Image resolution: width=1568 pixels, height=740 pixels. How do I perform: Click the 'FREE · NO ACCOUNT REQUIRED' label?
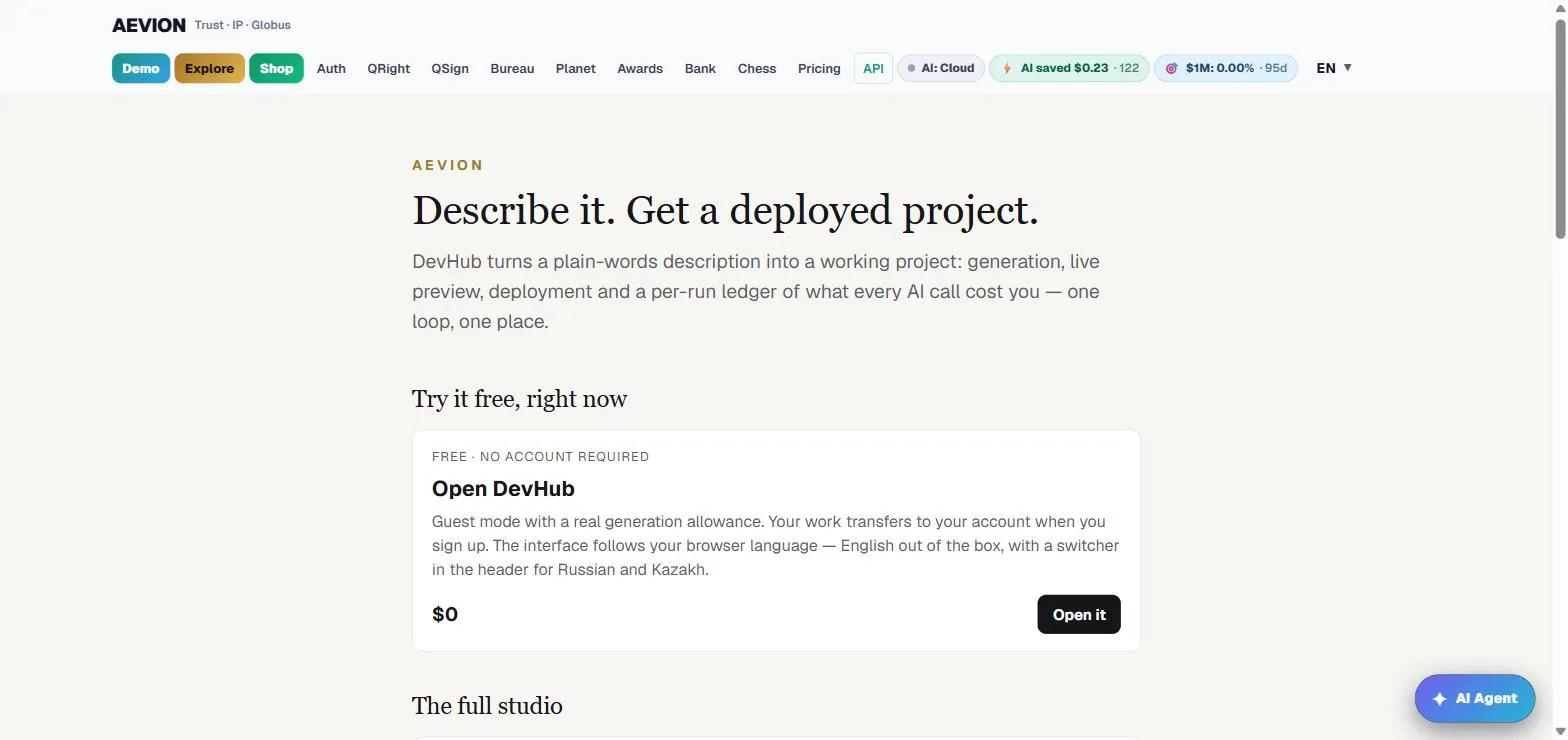[540, 456]
